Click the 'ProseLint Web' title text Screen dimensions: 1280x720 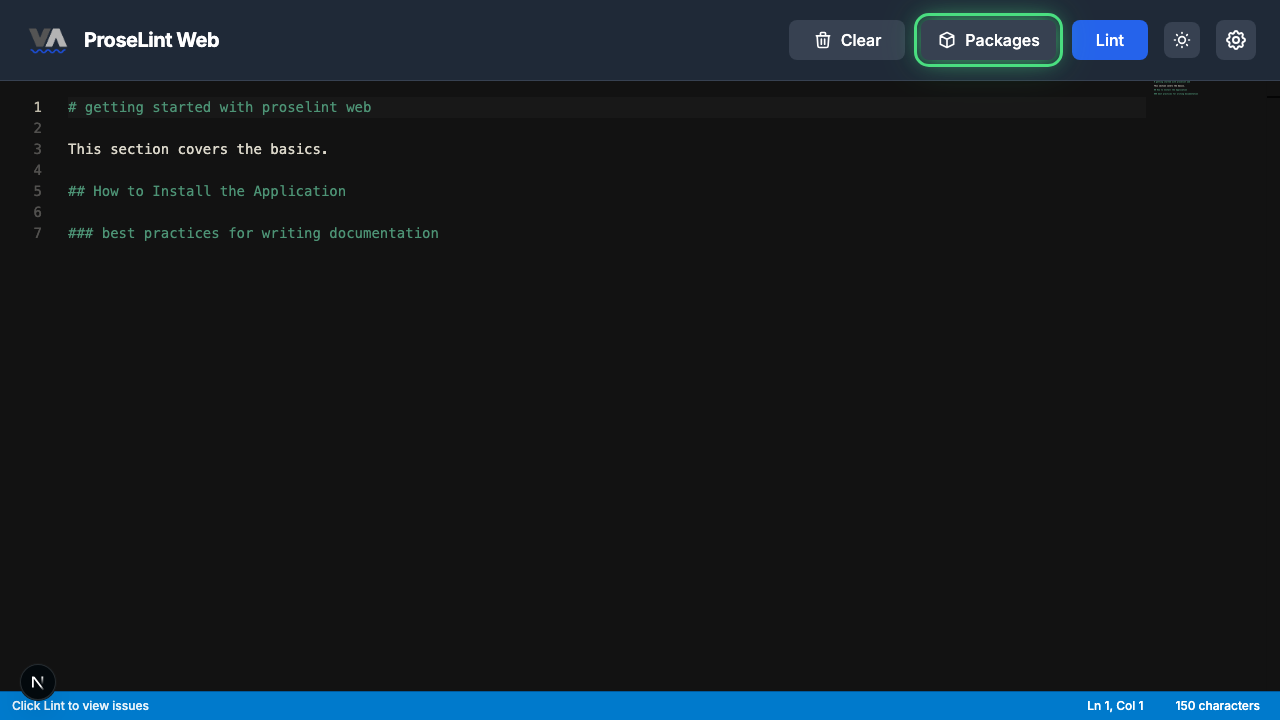[152, 40]
